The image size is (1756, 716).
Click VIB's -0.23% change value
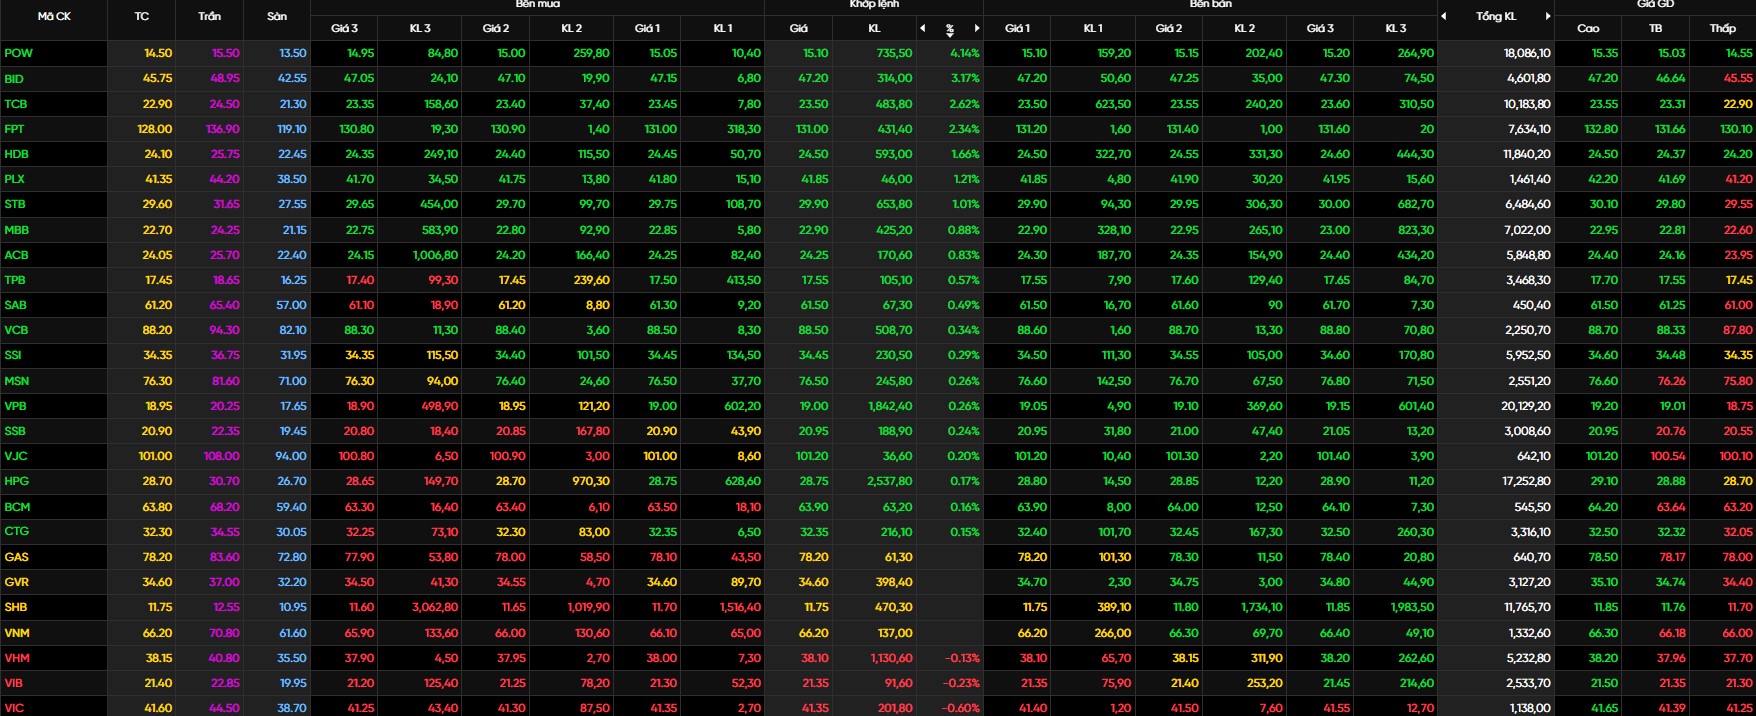pyautogui.click(x=962, y=683)
